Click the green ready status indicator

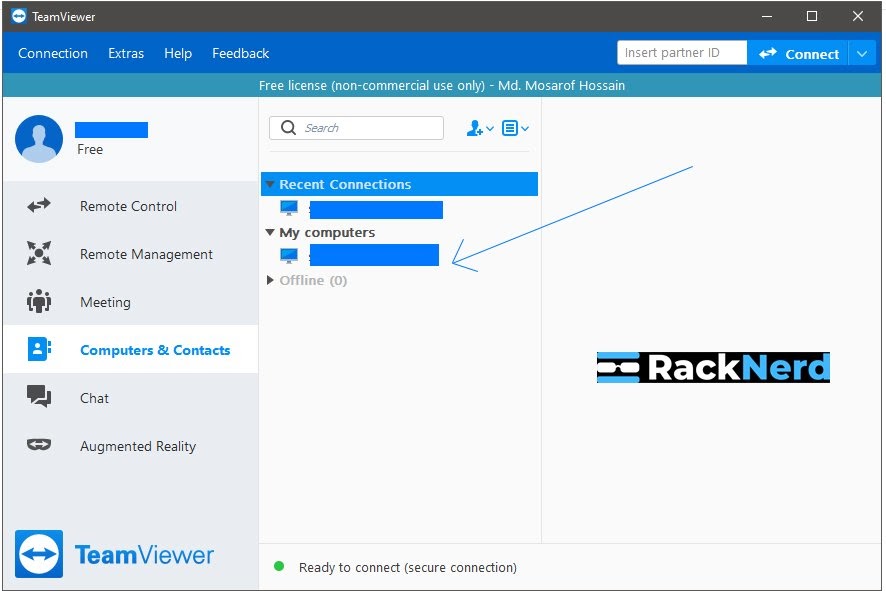(279, 566)
